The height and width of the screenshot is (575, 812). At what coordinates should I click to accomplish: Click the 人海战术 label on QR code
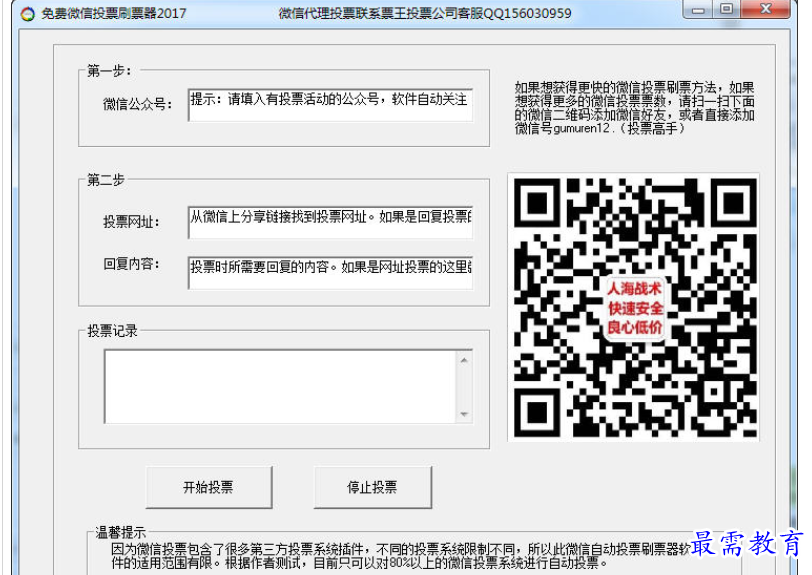pos(634,289)
